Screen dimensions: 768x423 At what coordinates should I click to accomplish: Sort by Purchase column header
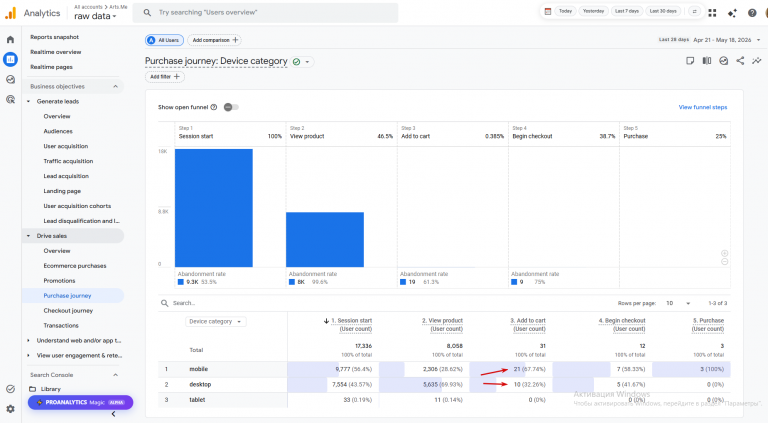coord(708,325)
